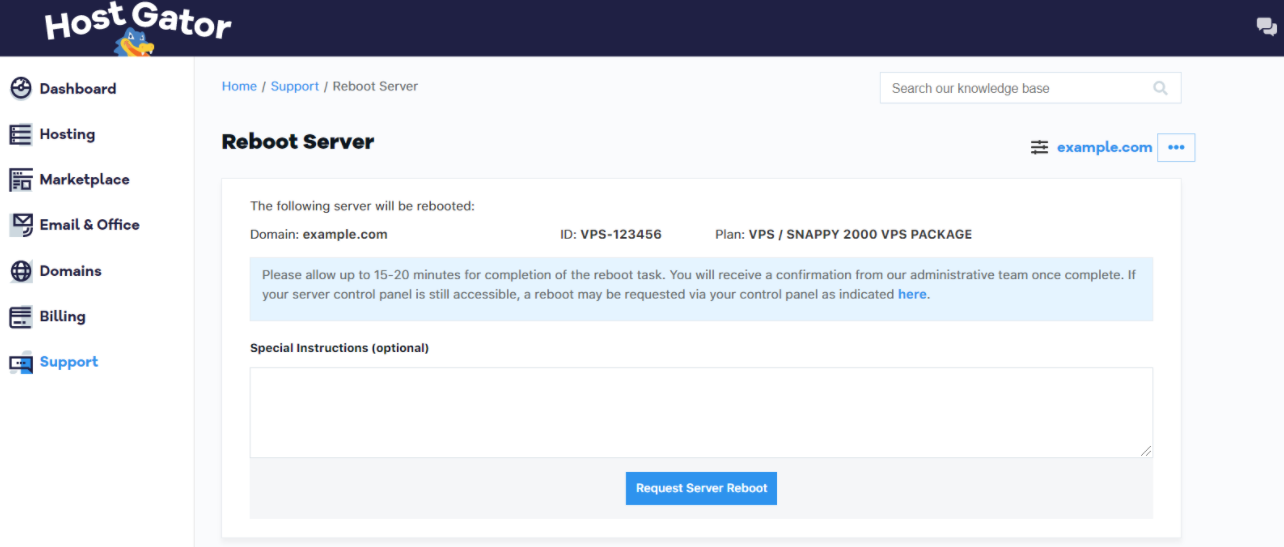The width and height of the screenshot is (1284, 547).
Task: Click the sliders icon beside example.com
Action: click(1040, 147)
